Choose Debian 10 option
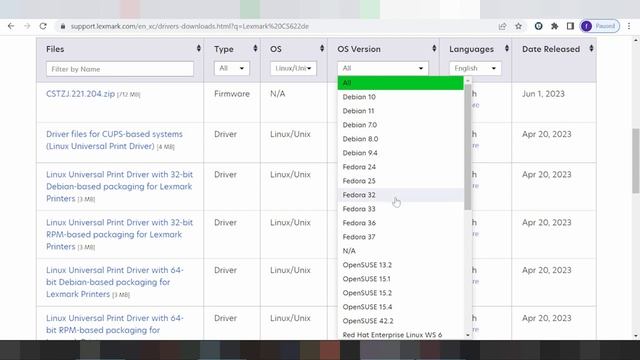The image size is (640, 360). click(400, 97)
